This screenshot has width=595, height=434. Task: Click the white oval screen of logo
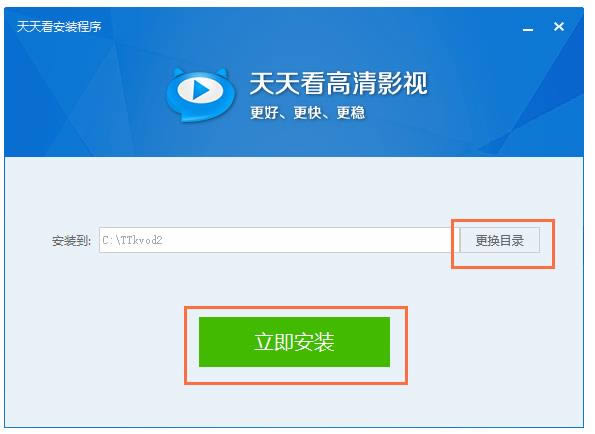pyautogui.click(x=200, y=90)
